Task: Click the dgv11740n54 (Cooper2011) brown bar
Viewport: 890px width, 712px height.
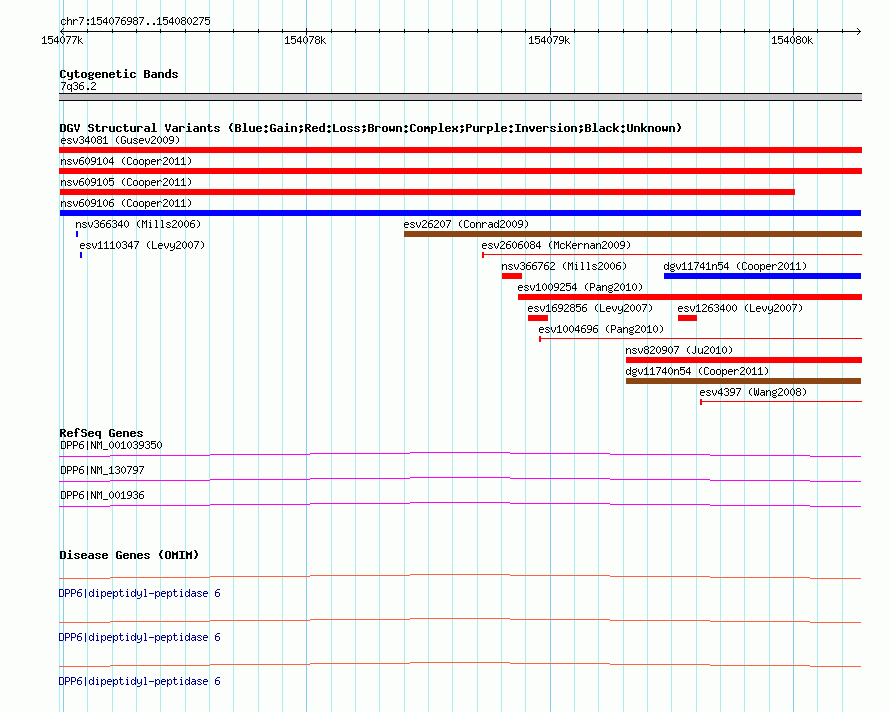Action: (744, 381)
